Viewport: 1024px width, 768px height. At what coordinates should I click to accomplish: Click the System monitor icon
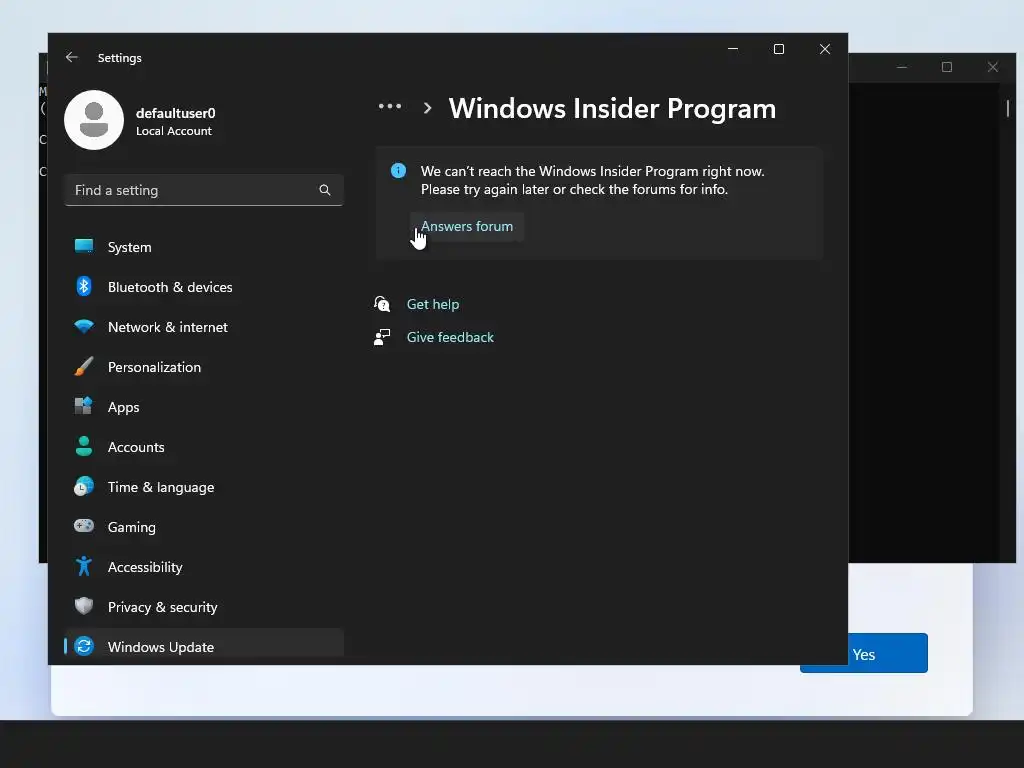84,246
